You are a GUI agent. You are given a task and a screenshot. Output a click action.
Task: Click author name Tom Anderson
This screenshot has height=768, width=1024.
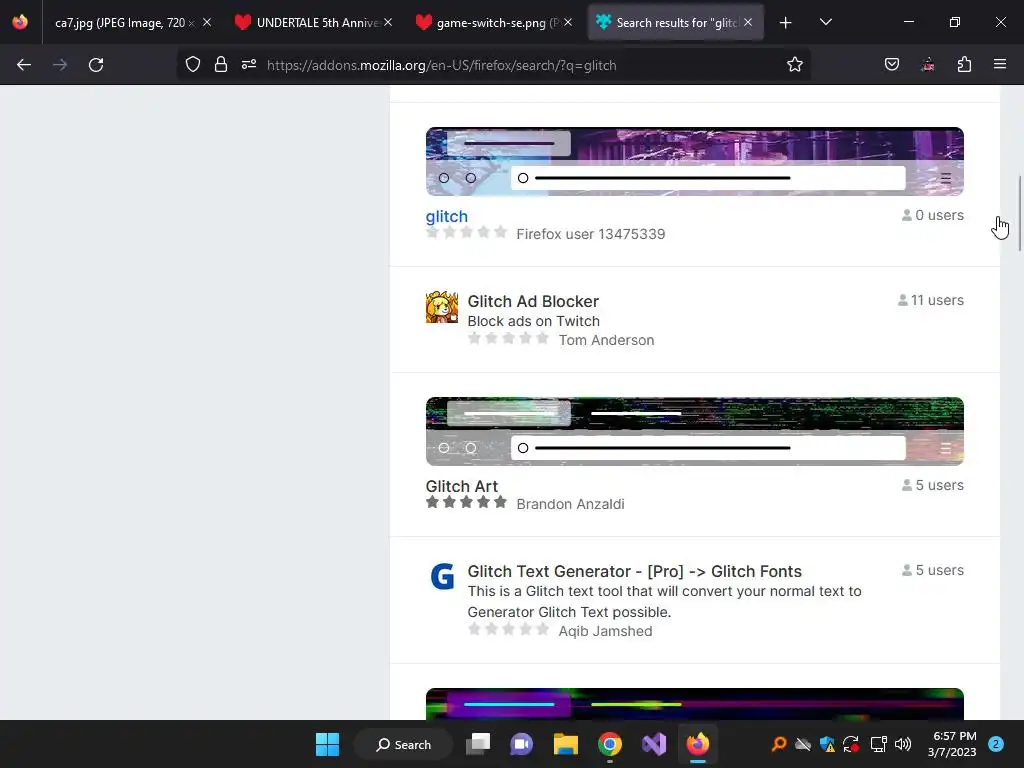click(x=606, y=340)
